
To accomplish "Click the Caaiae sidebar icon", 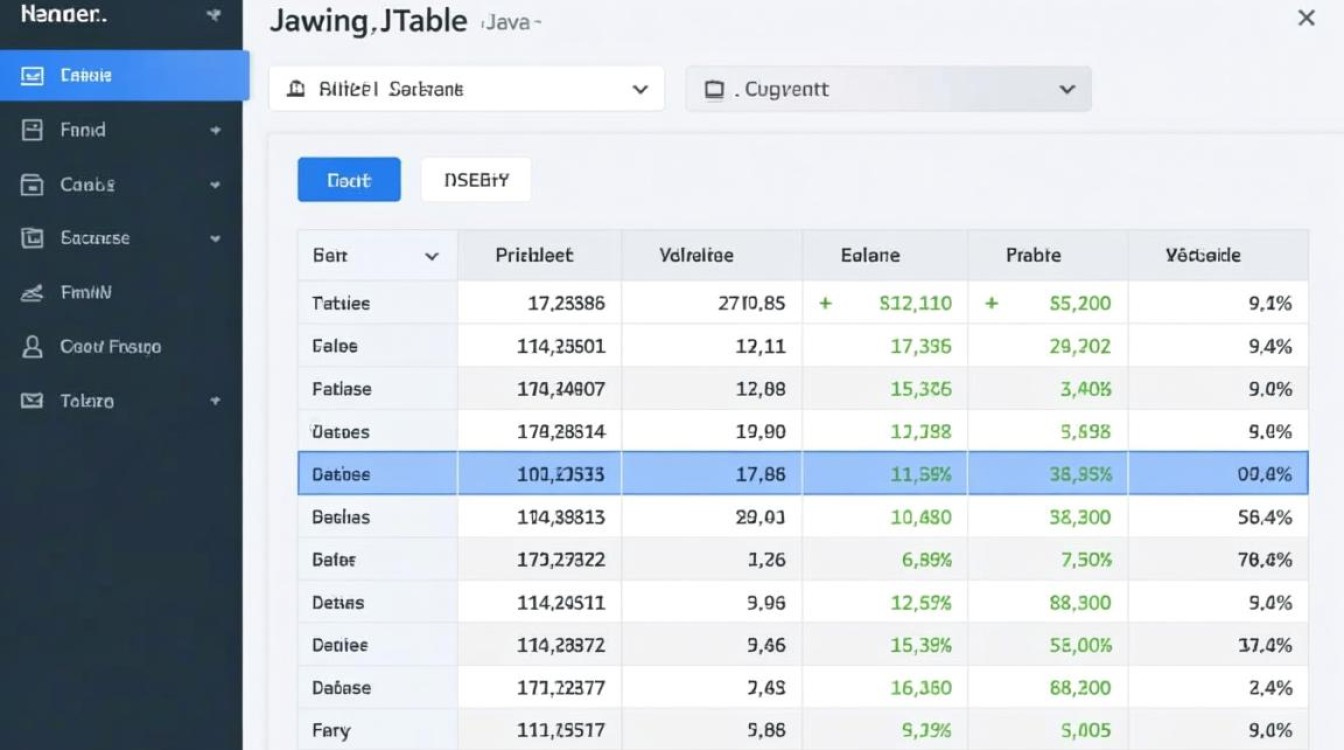I will click(x=32, y=76).
